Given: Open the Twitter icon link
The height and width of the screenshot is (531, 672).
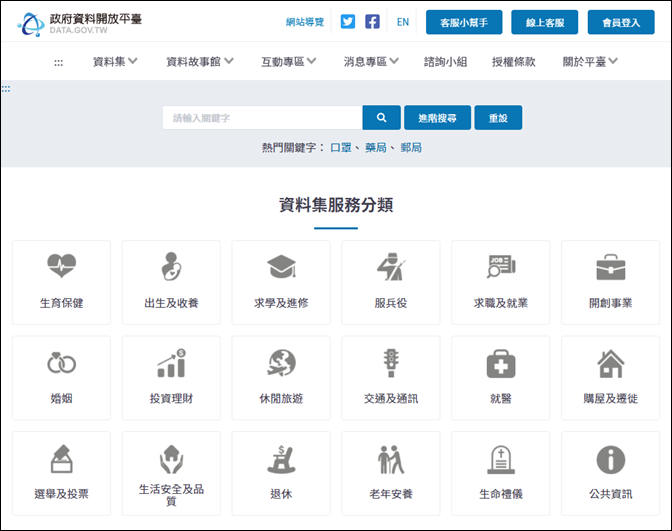Looking at the screenshot, I should [348, 21].
